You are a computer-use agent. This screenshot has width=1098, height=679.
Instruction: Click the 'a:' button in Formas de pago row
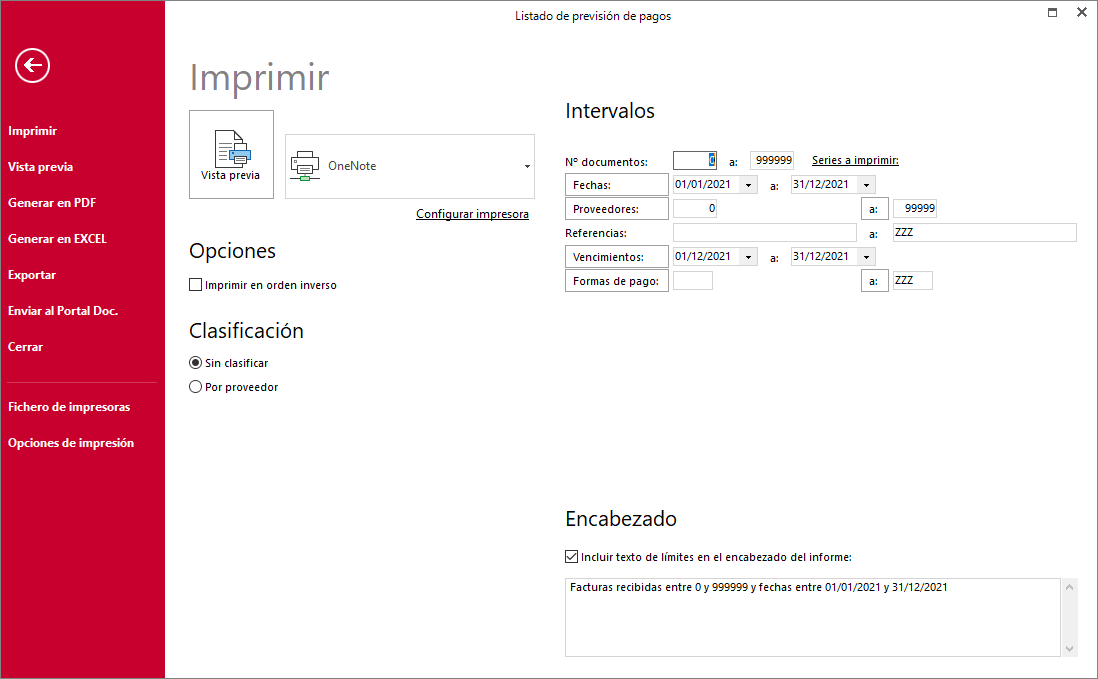click(x=875, y=281)
